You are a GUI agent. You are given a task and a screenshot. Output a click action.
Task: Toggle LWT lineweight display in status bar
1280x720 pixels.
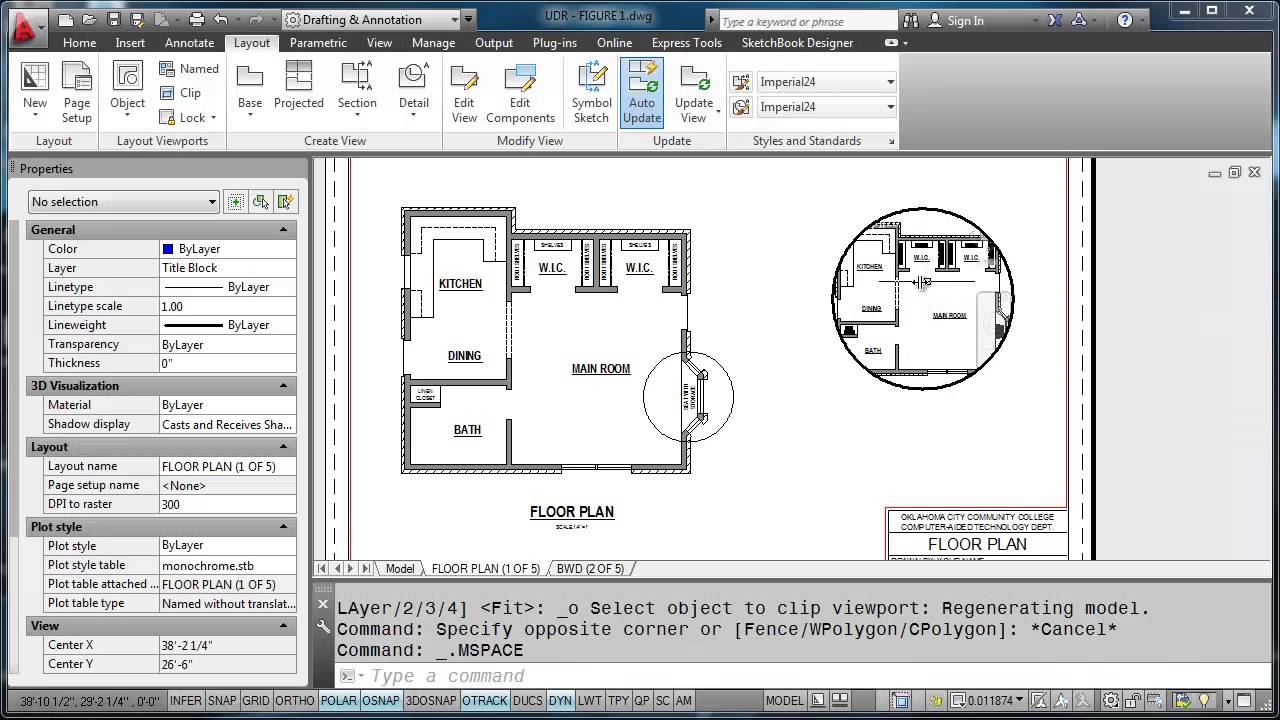[x=590, y=701]
